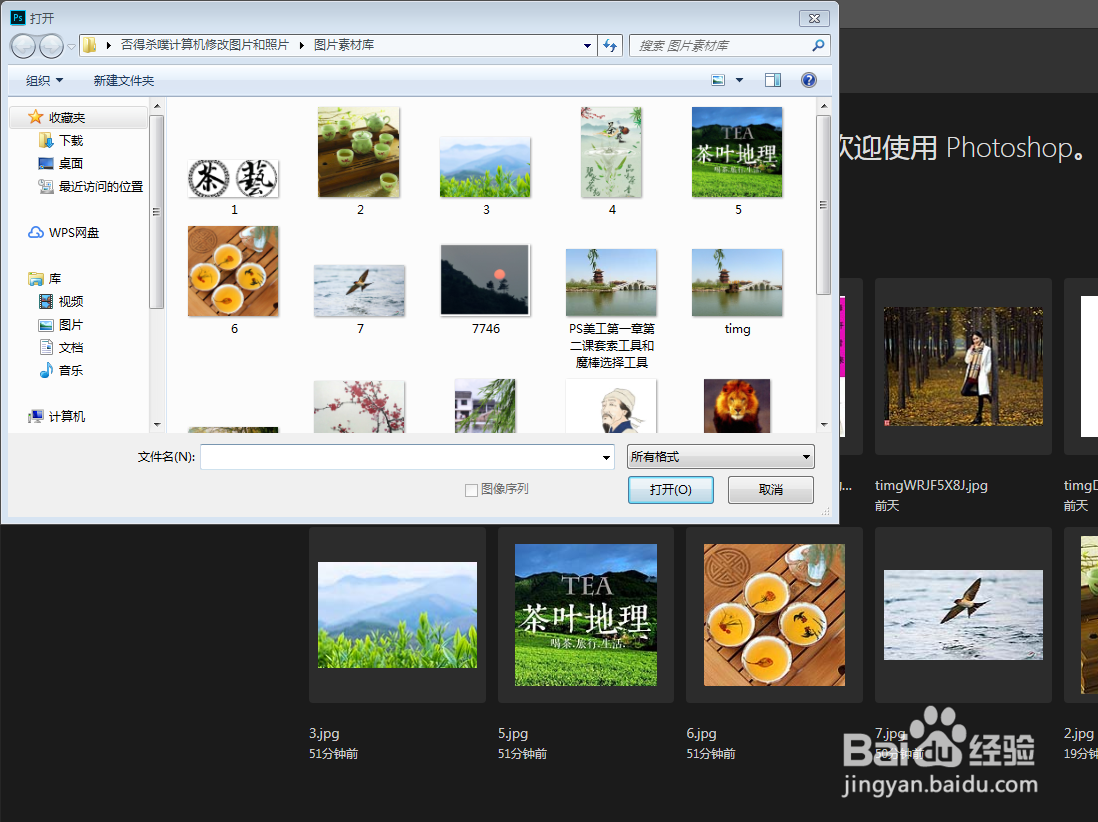Open the blue help question icon
This screenshot has width=1098, height=822.
pyautogui.click(x=809, y=81)
